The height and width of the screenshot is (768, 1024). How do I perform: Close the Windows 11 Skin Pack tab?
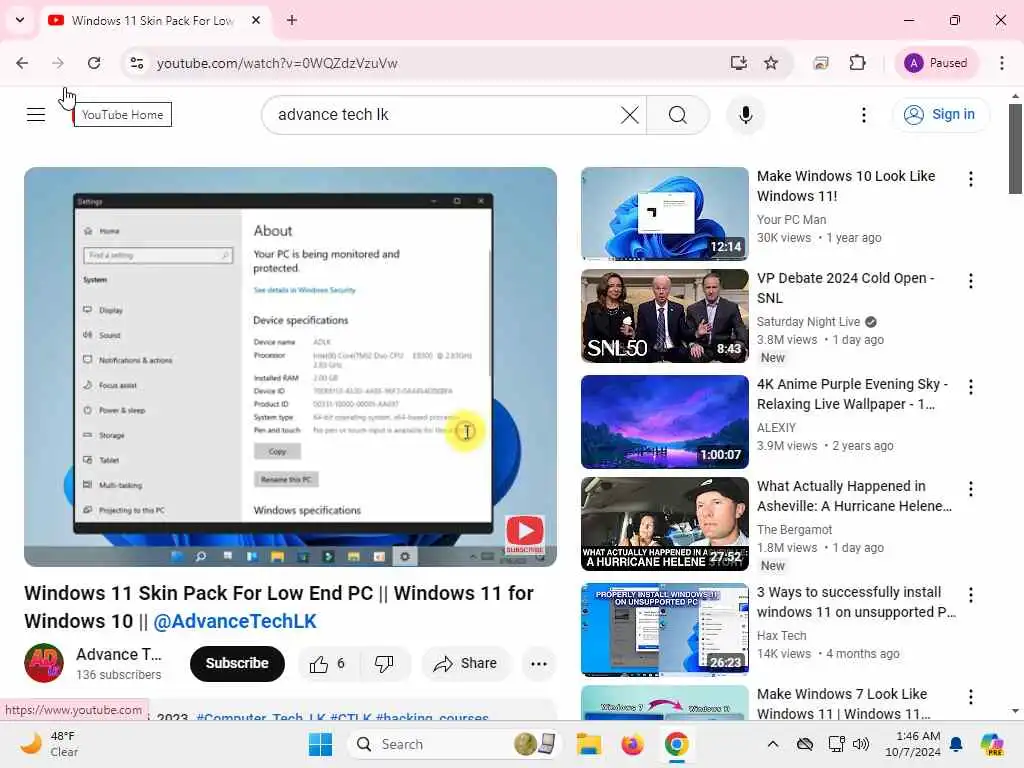[256, 20]
